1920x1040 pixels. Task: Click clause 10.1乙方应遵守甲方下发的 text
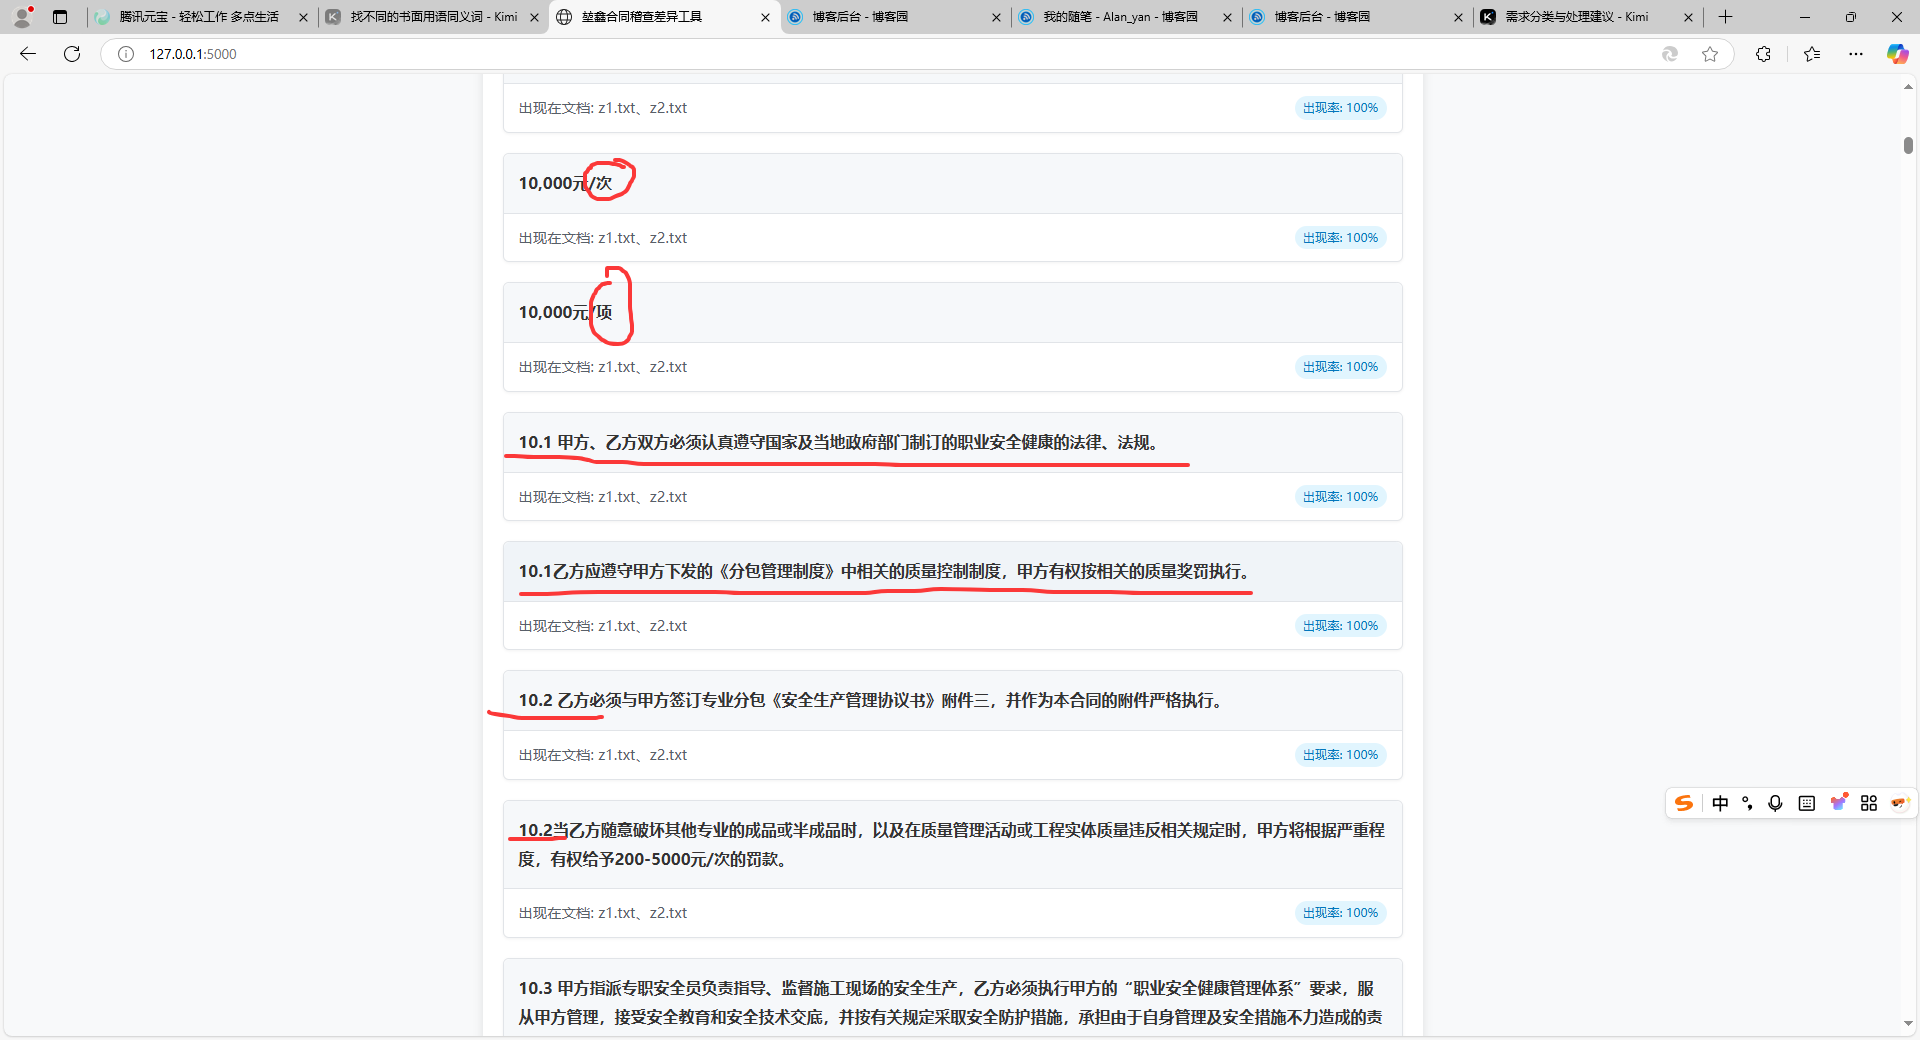click(887, 571)
